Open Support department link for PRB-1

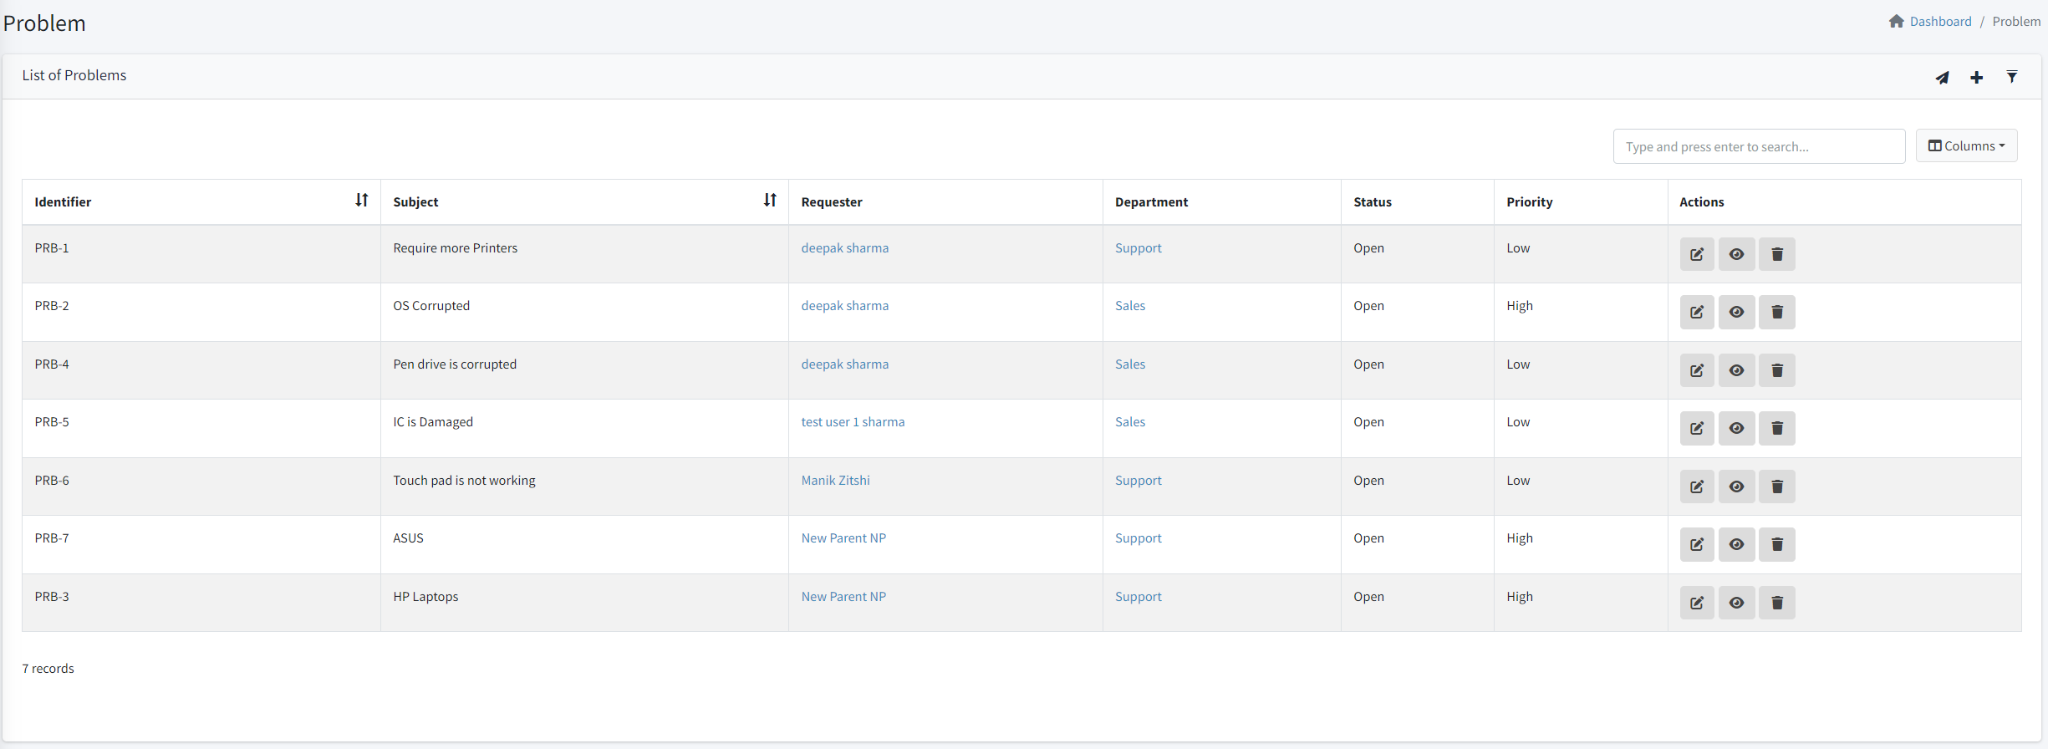1138,248
